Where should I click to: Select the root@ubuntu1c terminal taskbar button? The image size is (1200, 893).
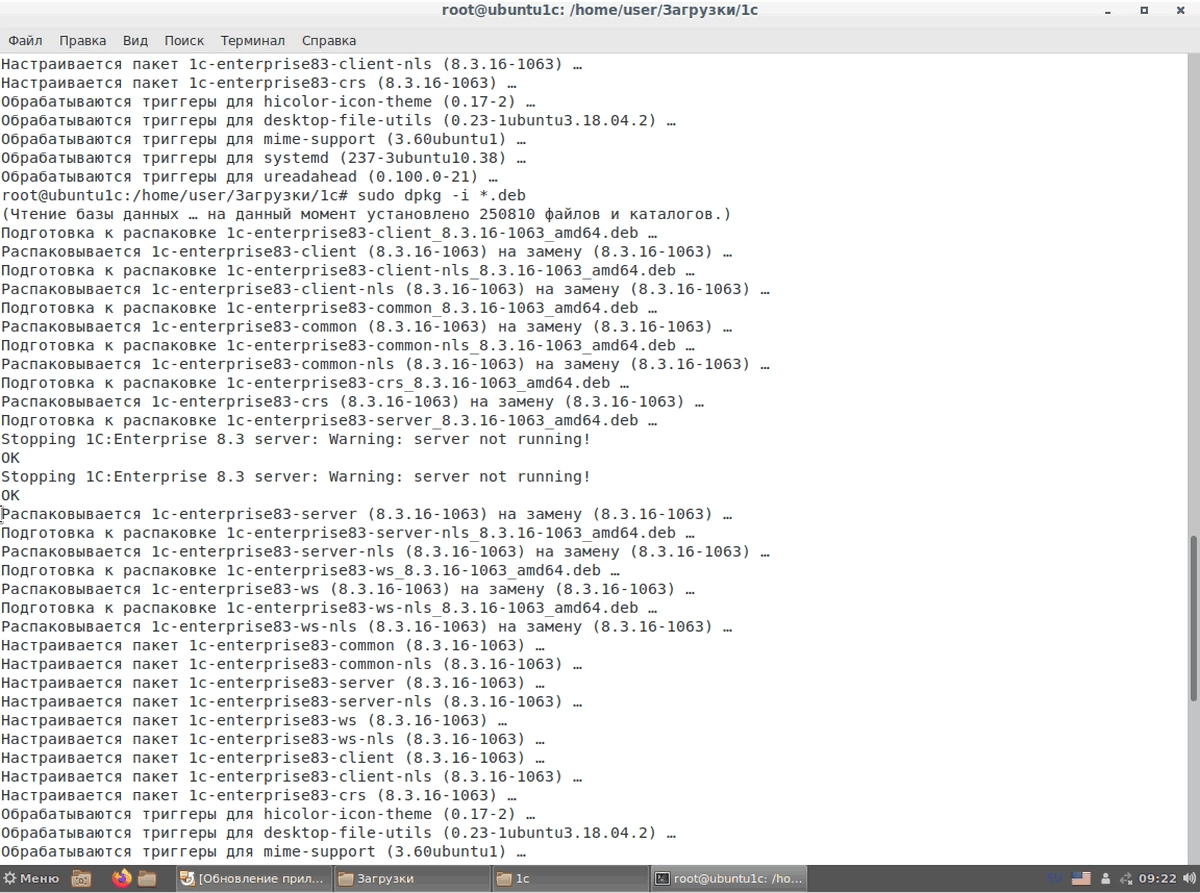728,879
